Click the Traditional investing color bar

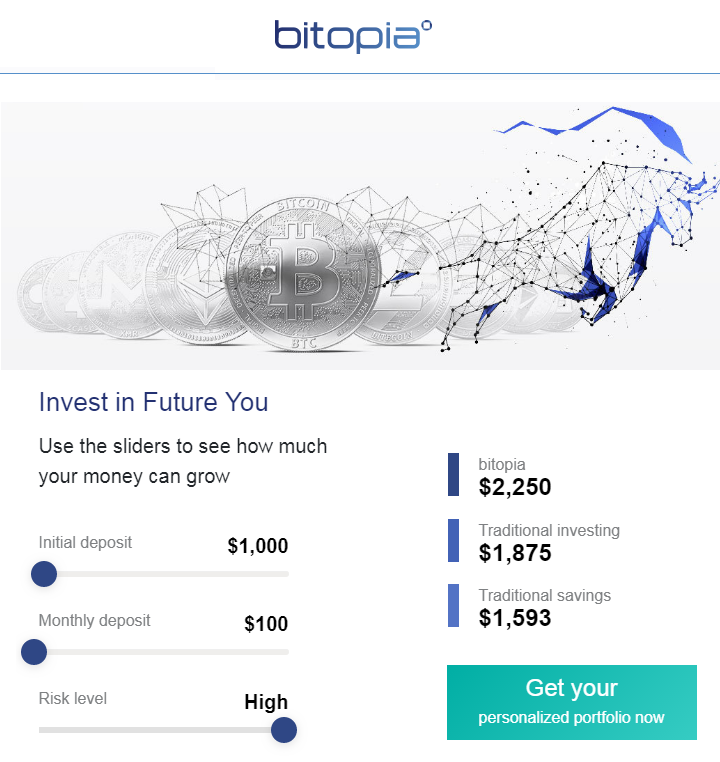click(x=454, y=540)
